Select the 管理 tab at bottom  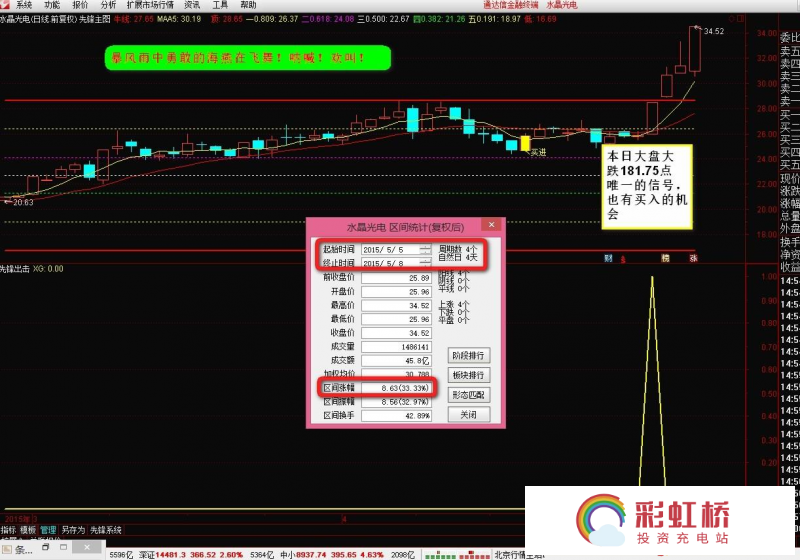(48, 530)
